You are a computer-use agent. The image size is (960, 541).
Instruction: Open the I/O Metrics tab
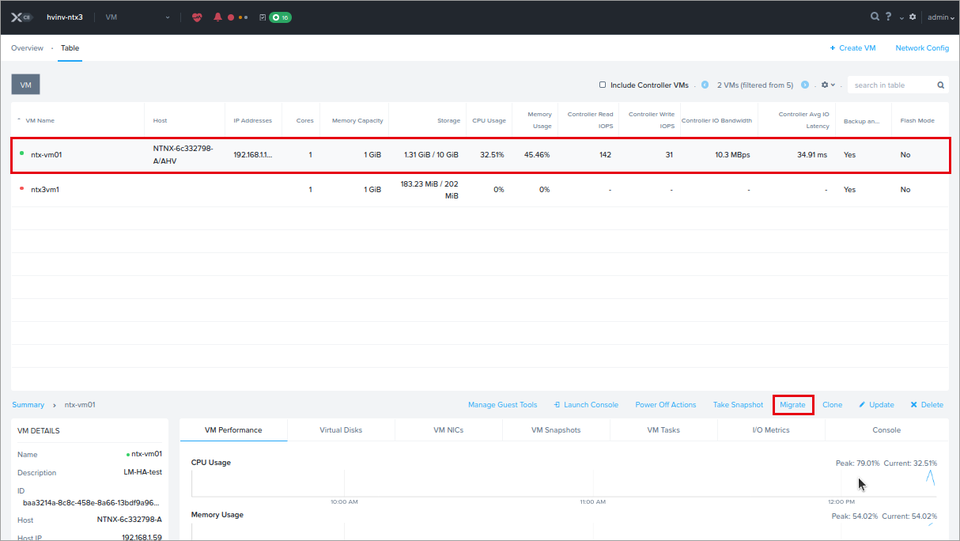point(771,430)
